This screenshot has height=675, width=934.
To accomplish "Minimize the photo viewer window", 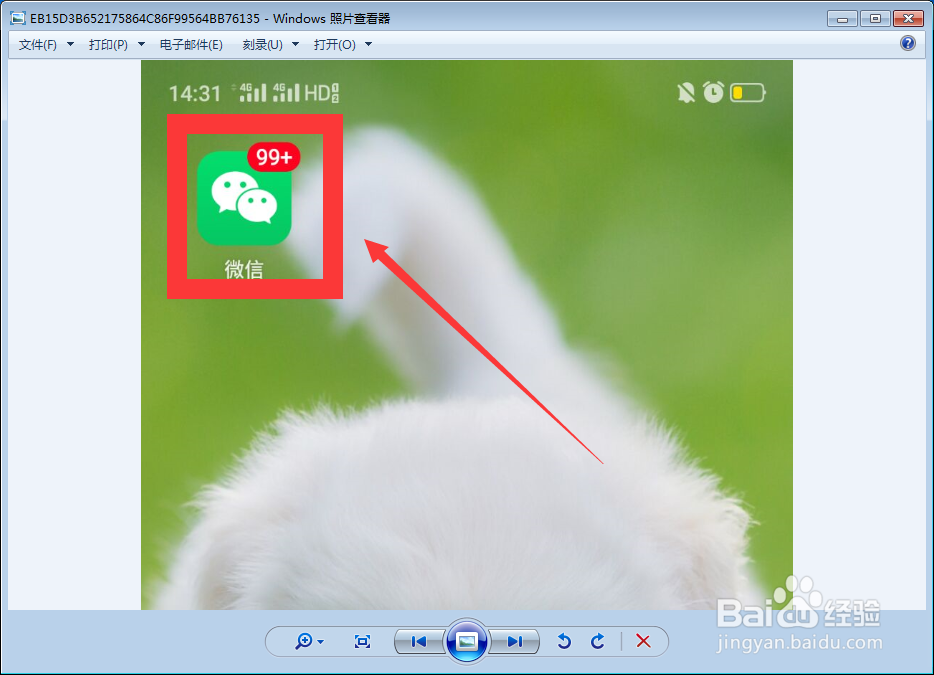I will (x=842, y=18).
